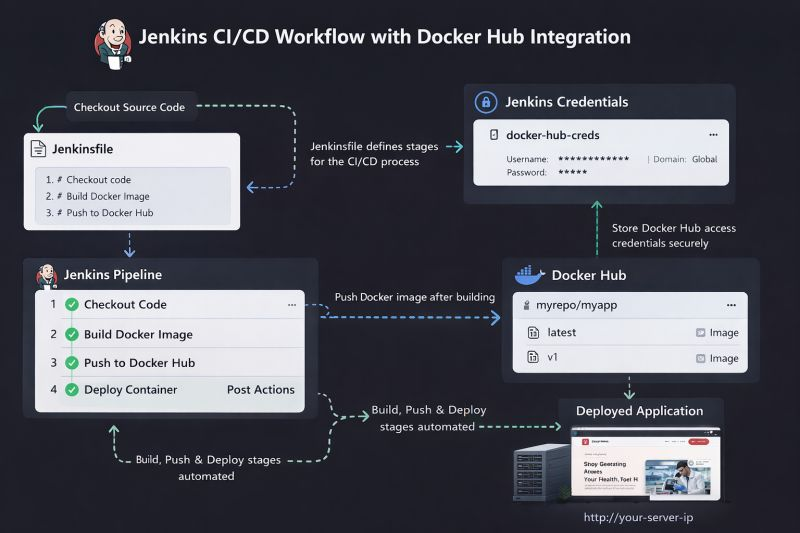Screen dimensions: 800x533
Task: Click the lock icon next to Jenkins Credentials
Action: pos(486,102)
